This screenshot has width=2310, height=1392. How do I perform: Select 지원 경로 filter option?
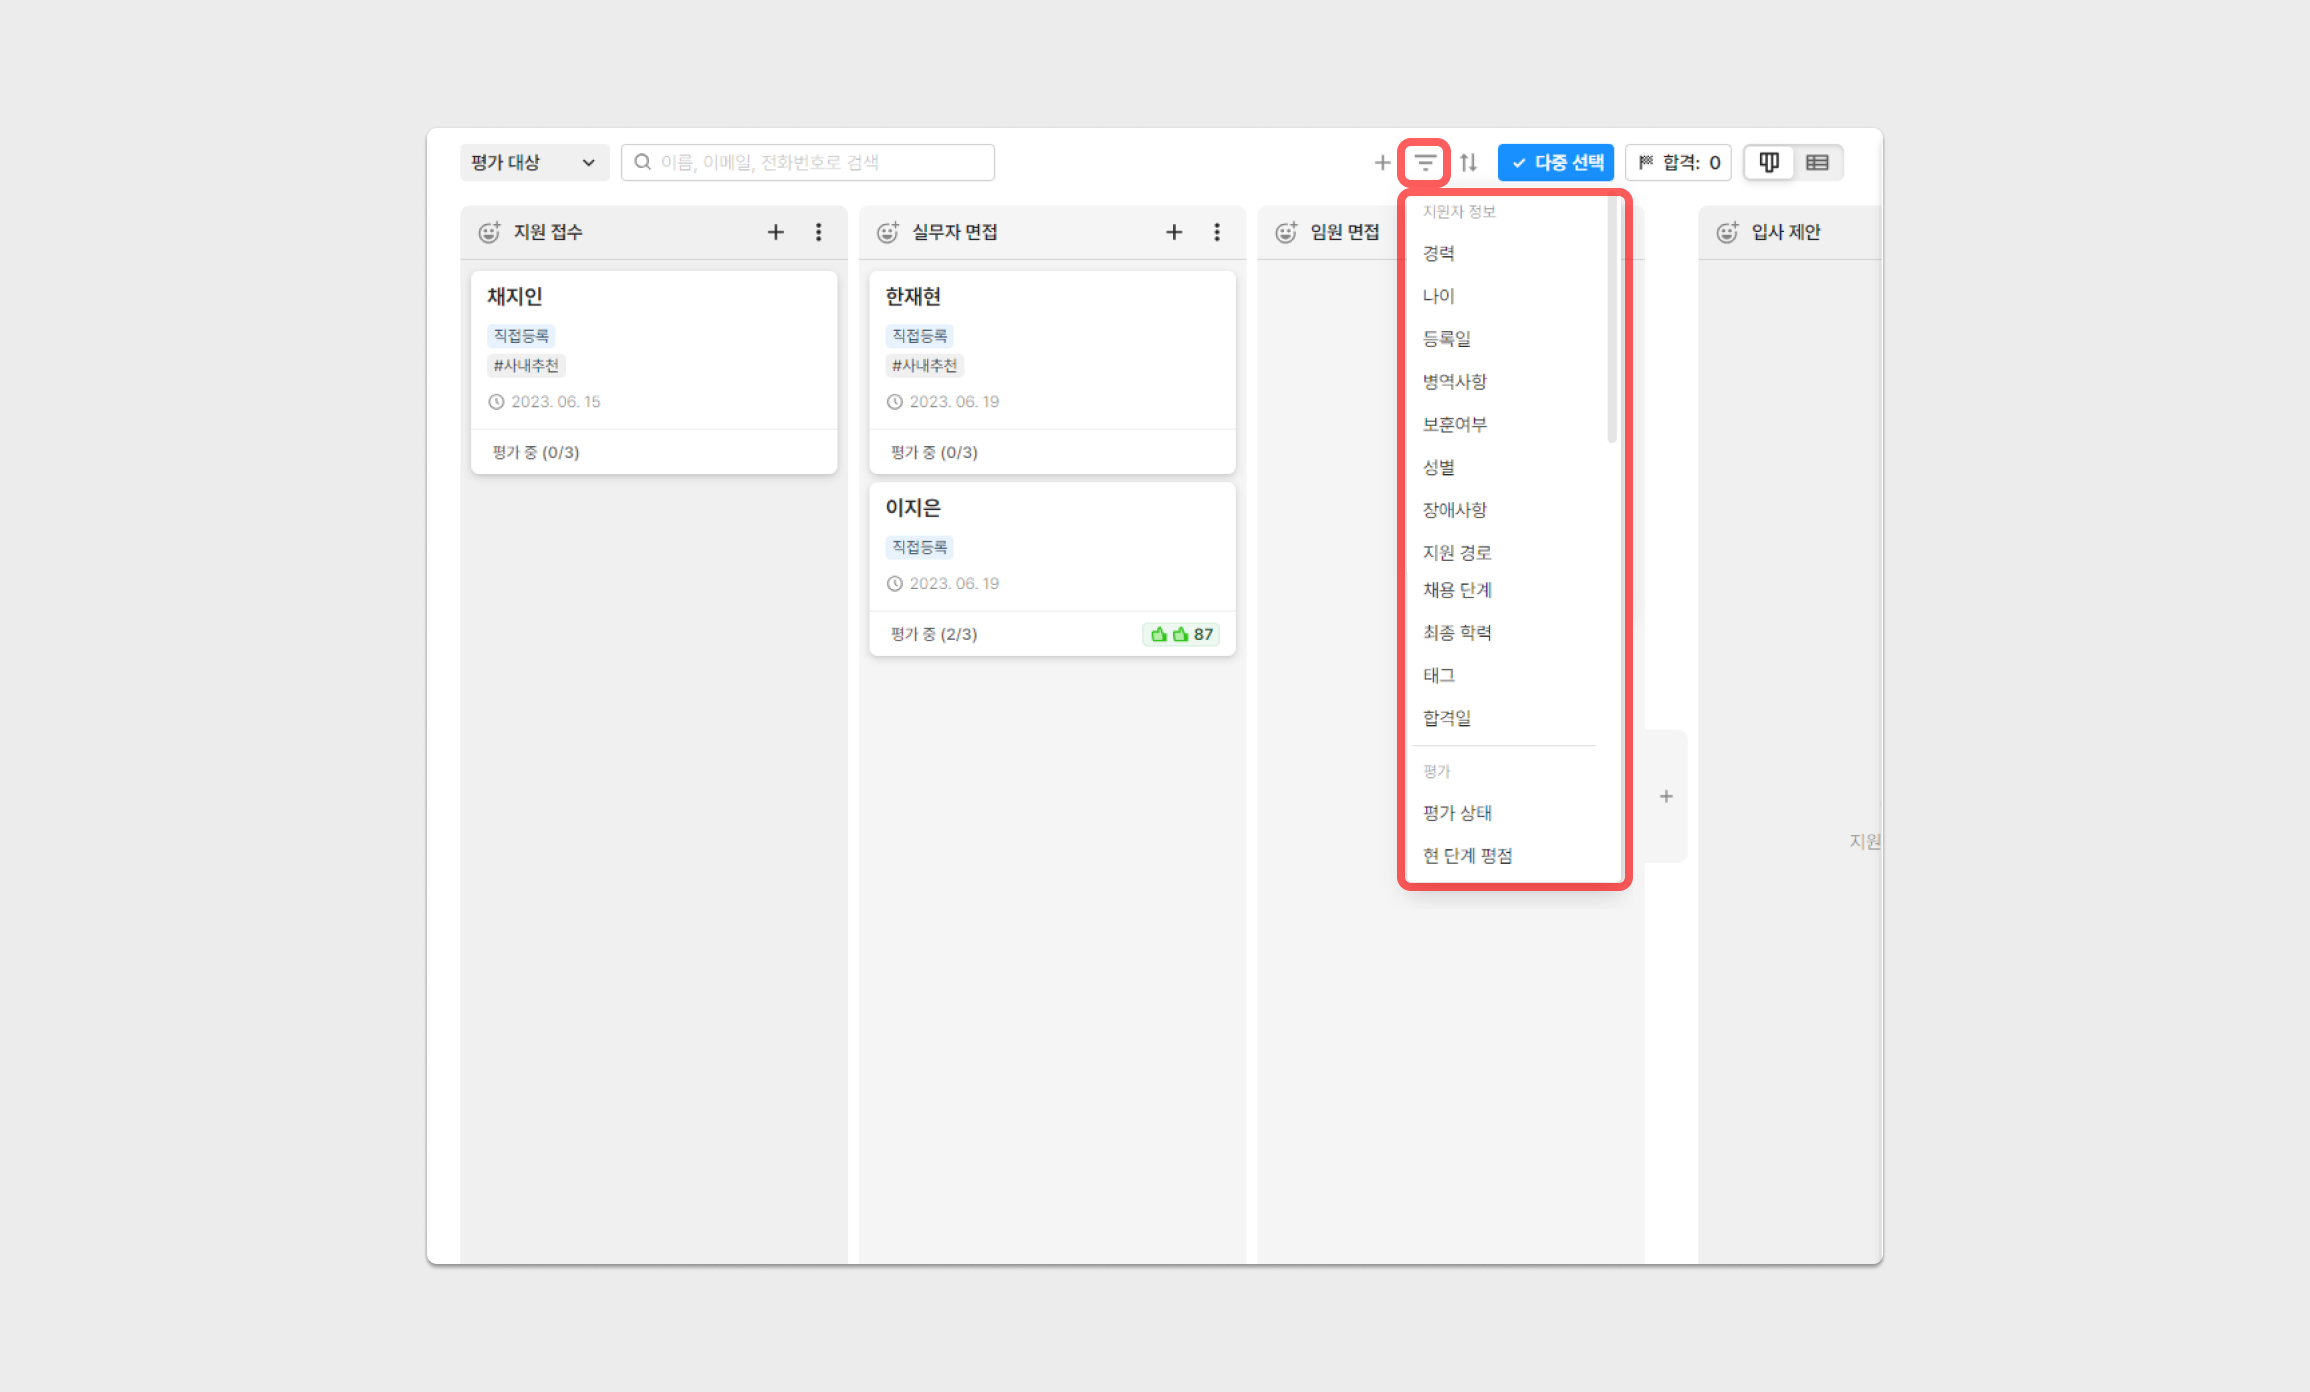[1457, 552]
